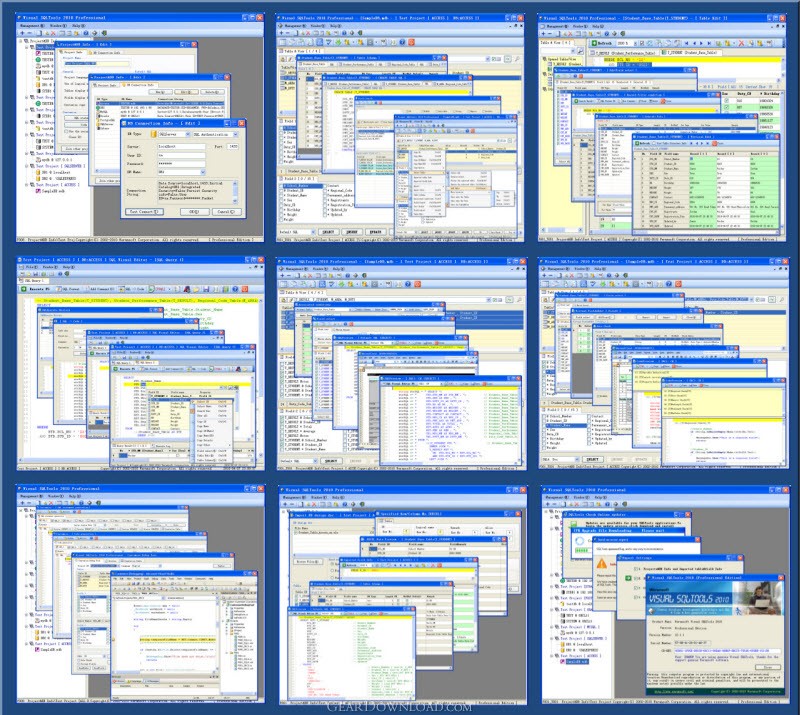Click plus toolbar icon in bottom-right screenshot

(x=548, y=504)
